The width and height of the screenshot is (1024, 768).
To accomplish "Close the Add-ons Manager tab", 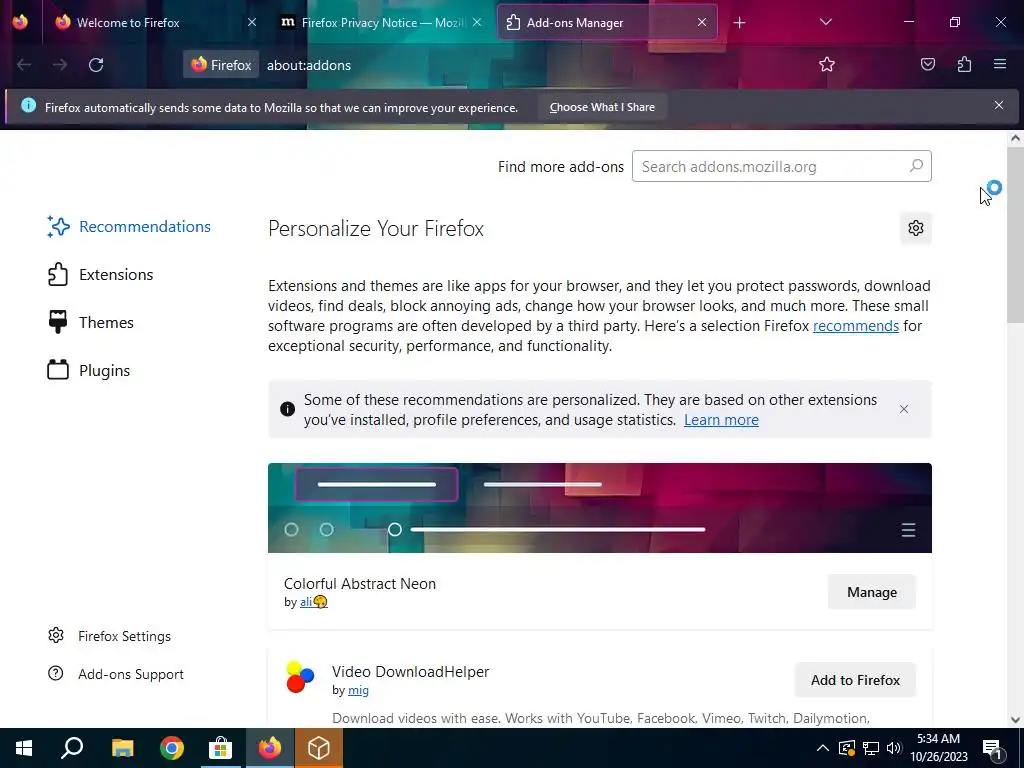I will [x=701, y=22].
